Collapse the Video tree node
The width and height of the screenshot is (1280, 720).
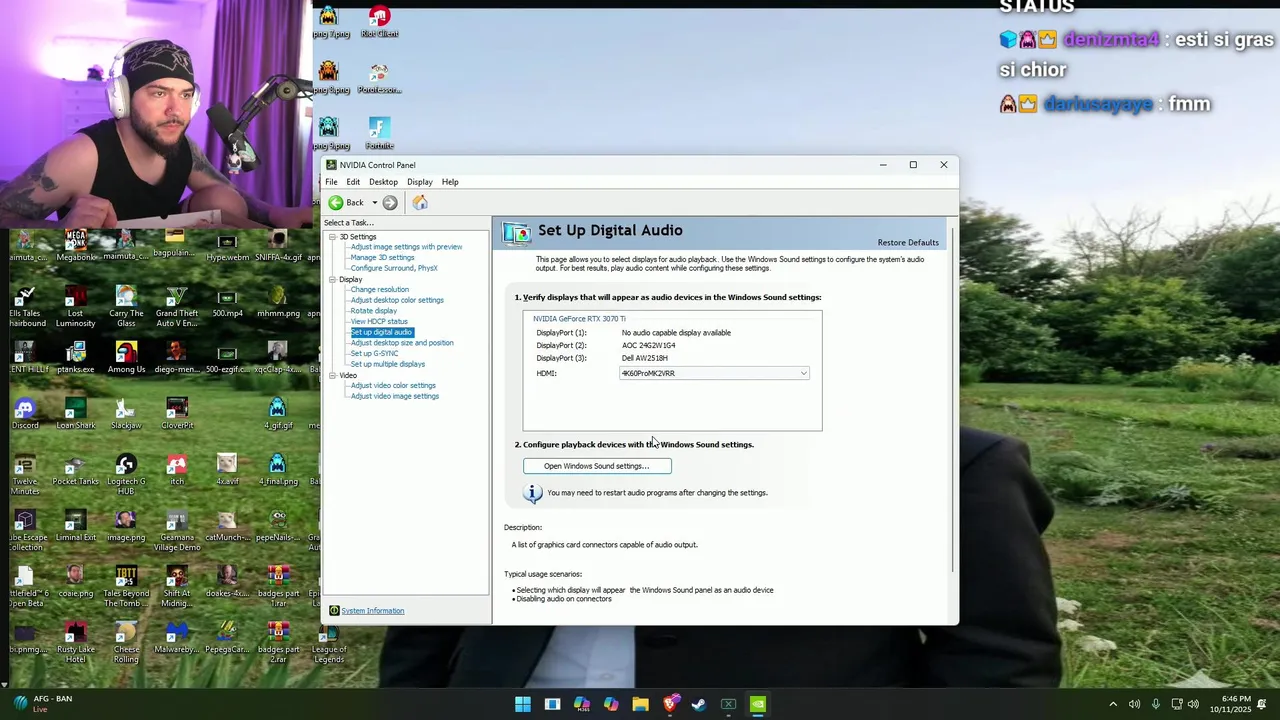point(333,375)
